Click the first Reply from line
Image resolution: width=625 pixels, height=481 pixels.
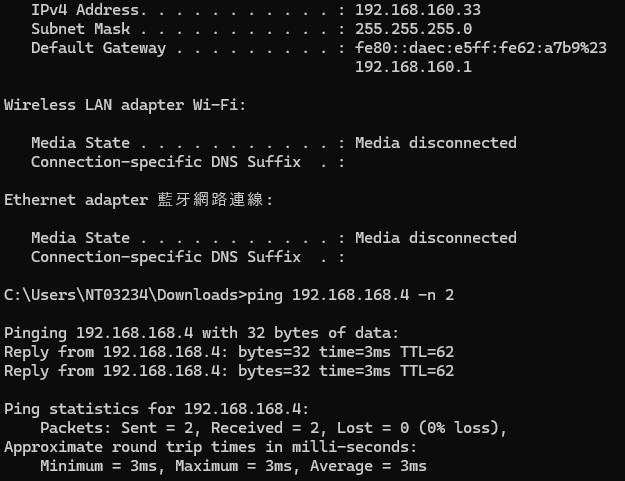coord(229,352)
